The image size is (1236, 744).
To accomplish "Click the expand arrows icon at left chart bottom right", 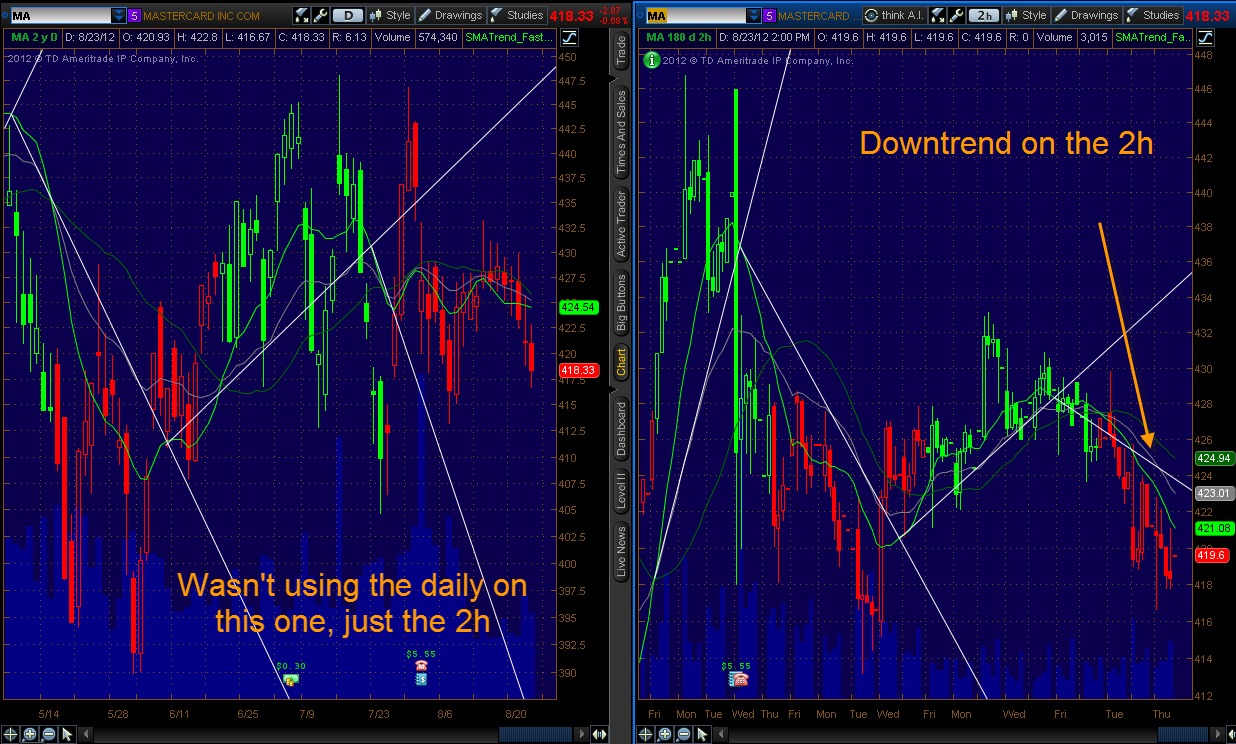I will tap(600, 734).
